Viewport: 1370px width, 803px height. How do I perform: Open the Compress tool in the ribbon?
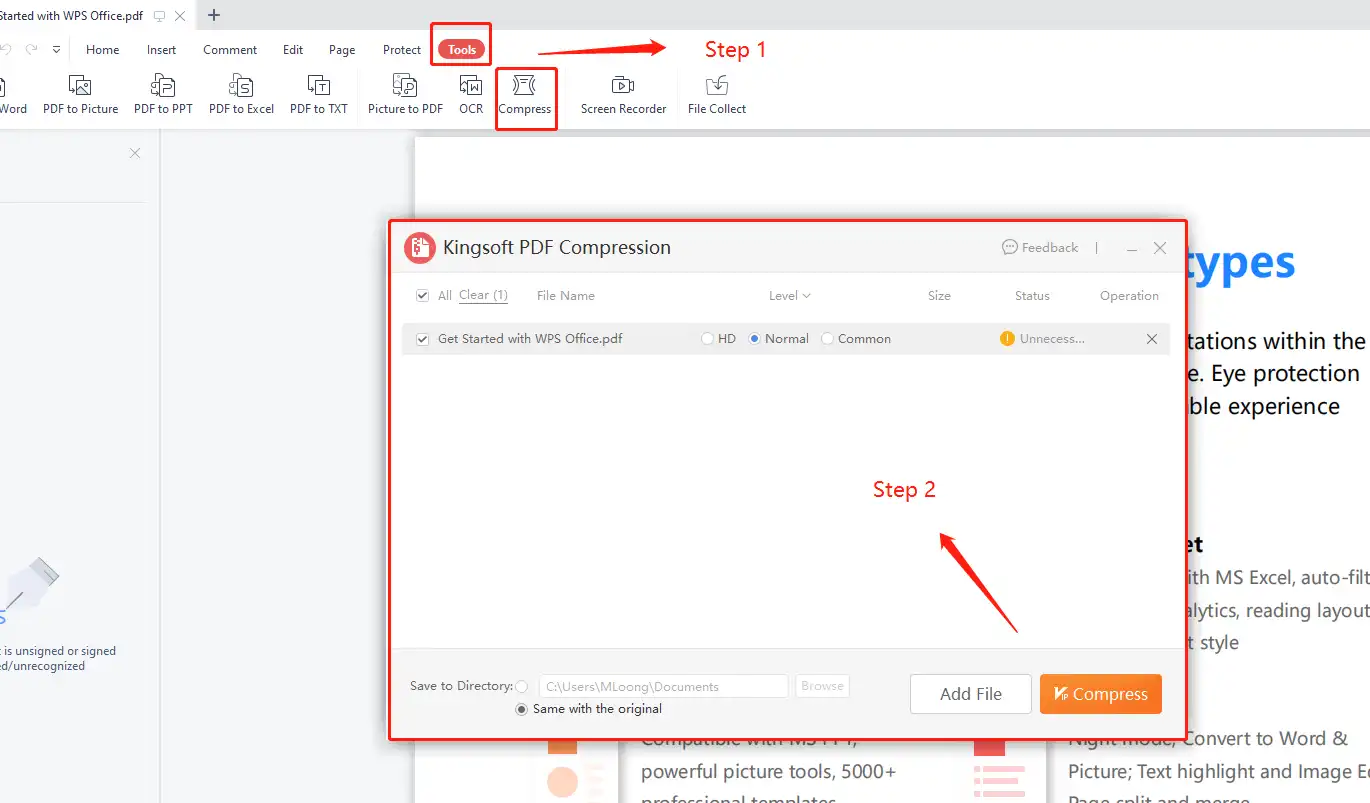pos(525,95)
